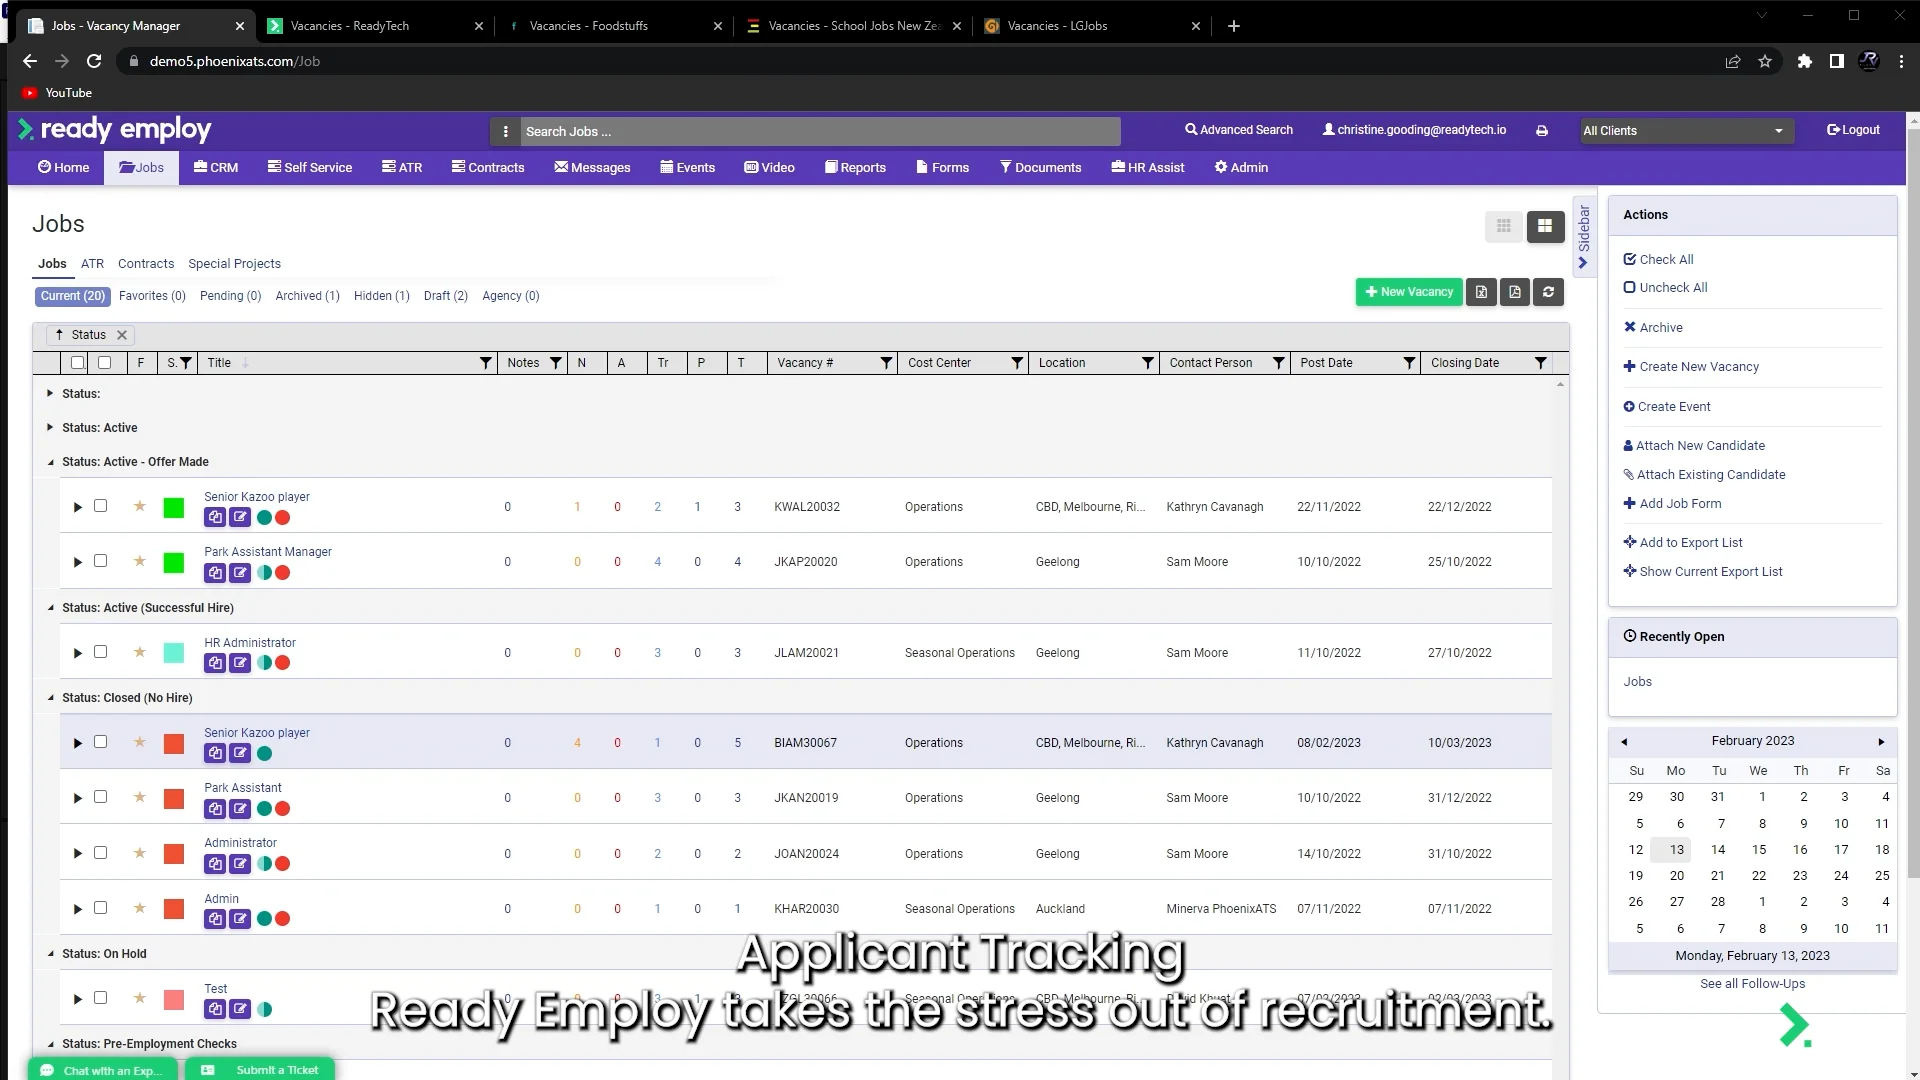Click into the Search Jobs field
Screen dimensions: 1920x1080
[x=820, y=131]
